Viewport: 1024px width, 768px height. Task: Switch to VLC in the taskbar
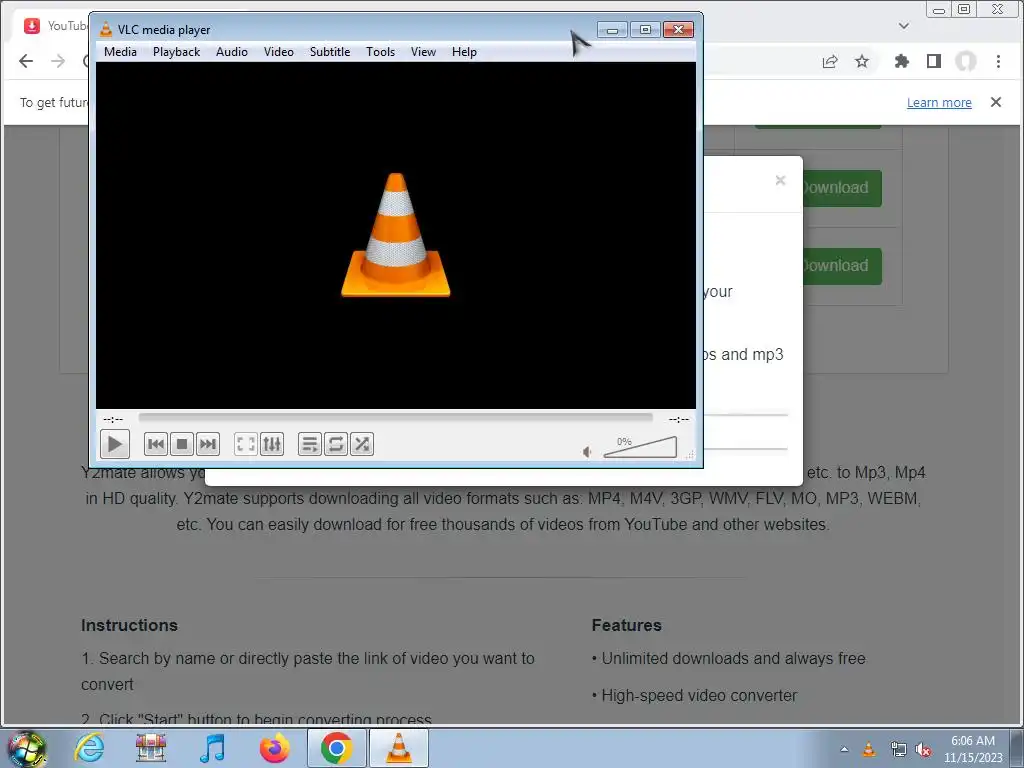[x=399, y=748]
